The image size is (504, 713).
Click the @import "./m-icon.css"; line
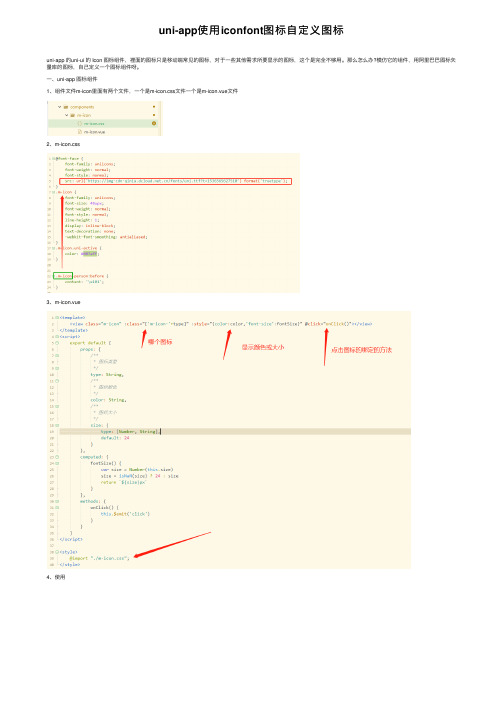(x=99, y=558)
